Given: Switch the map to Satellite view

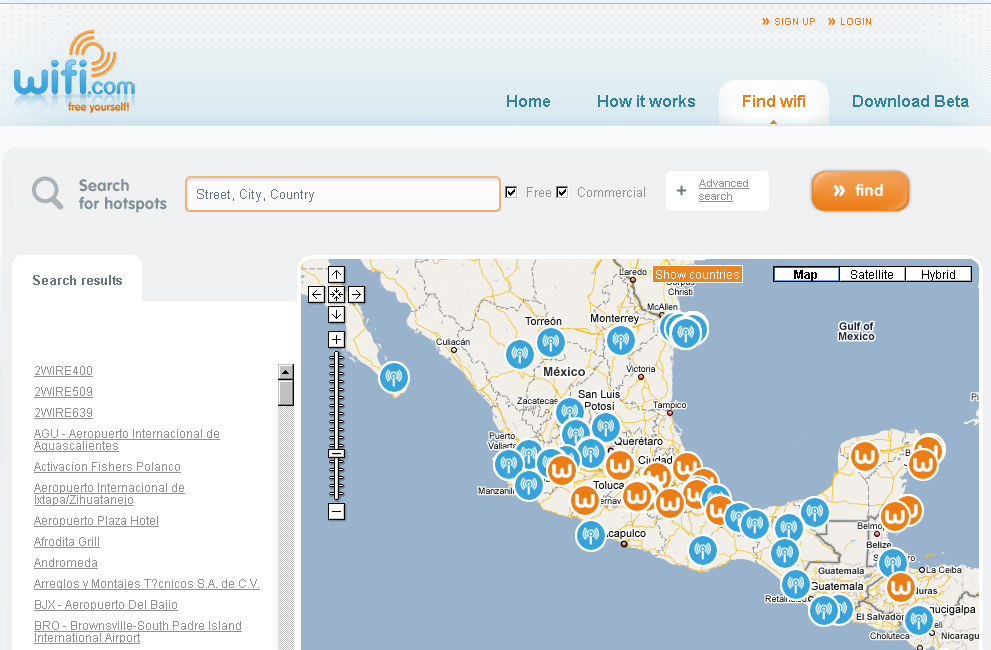Looking at the screenshot, I should [872, 274].
